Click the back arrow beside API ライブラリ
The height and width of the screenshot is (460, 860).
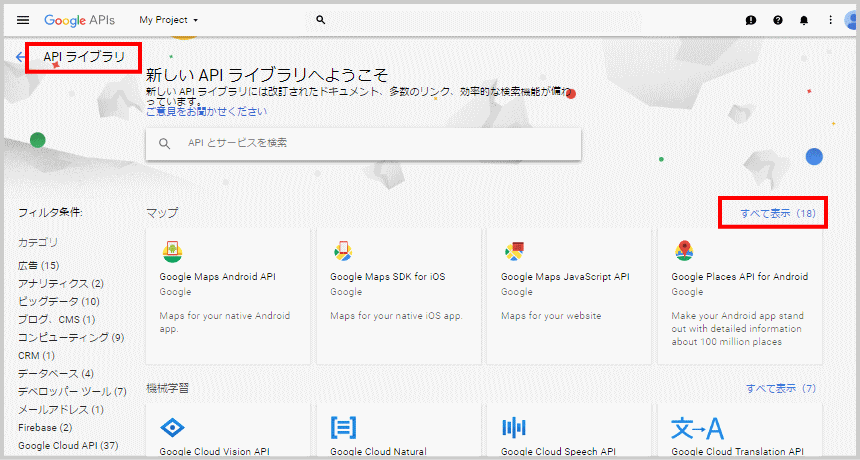[x=21, y=57]
